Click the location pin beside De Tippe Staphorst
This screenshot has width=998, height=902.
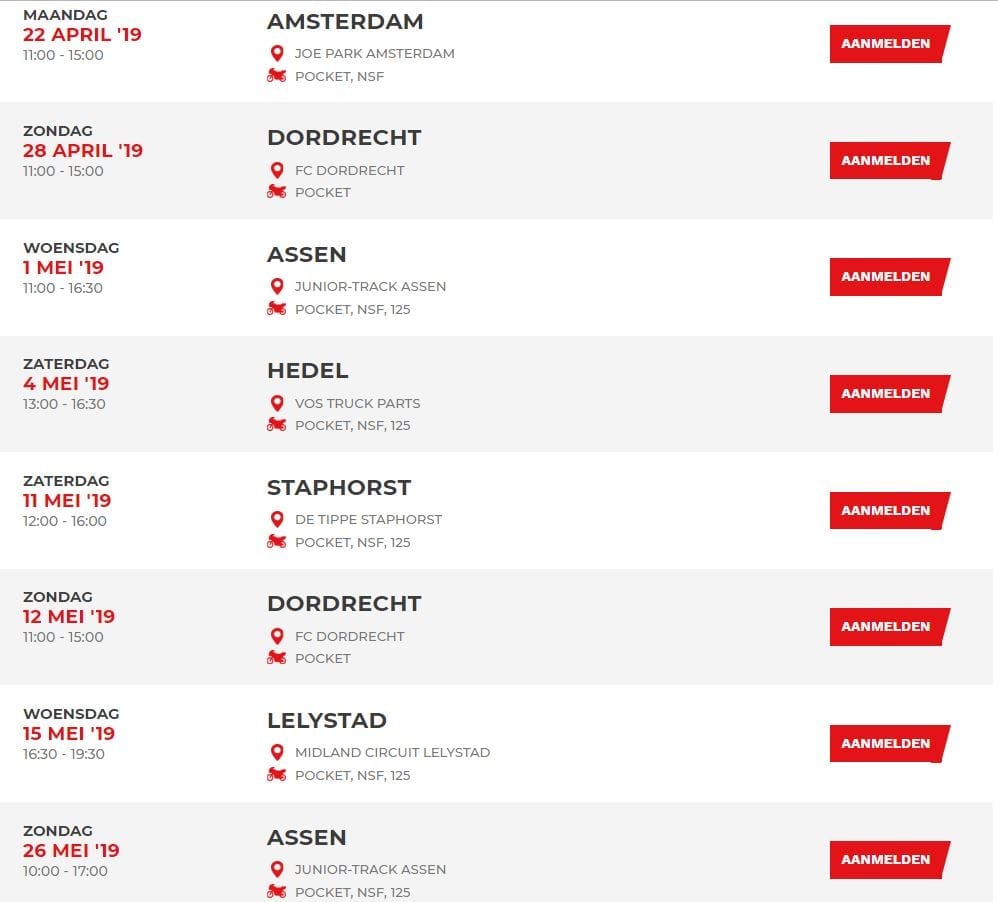pyautogui.click(x=277, y=519)
